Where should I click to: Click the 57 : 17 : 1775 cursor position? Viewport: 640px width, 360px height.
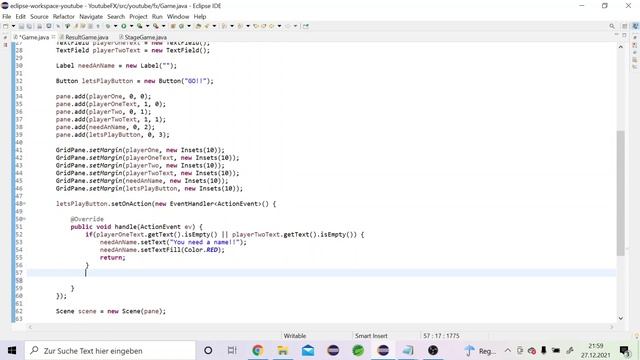point(441,336)
